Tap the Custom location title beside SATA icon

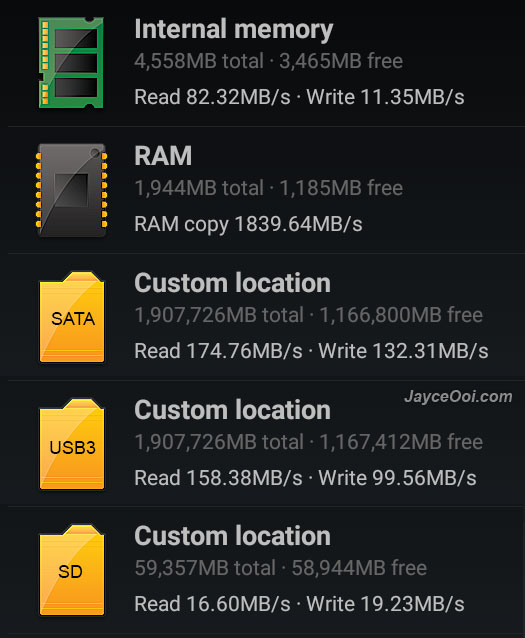coord(232,283)
